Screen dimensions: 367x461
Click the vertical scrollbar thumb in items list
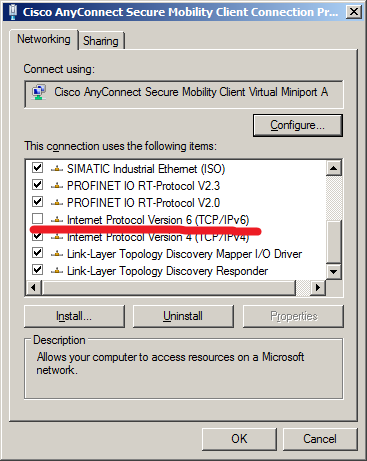[334, 243]
